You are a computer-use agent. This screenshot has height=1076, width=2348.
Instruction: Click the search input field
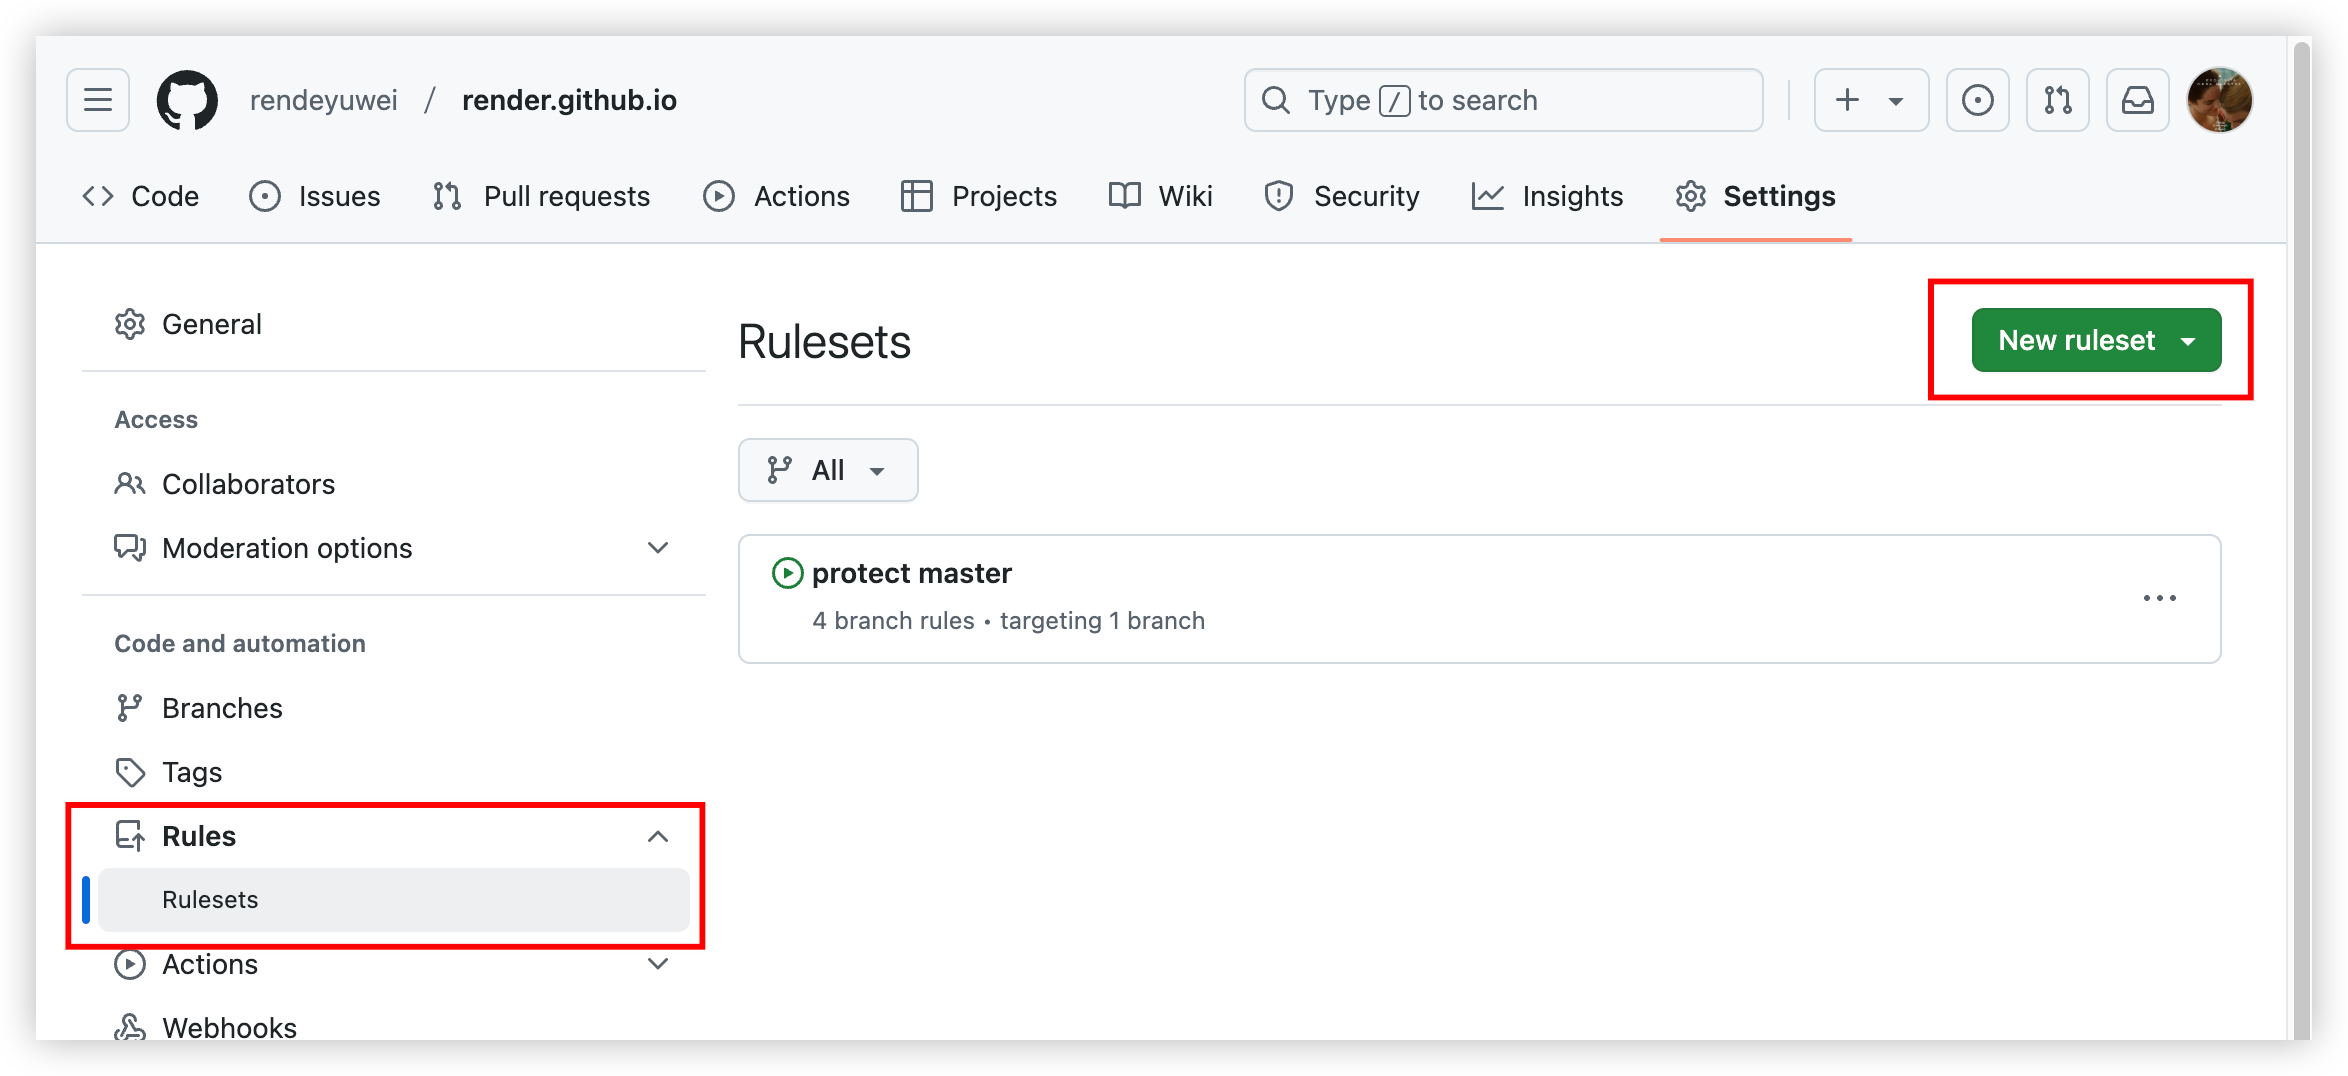click(1503, 100)
